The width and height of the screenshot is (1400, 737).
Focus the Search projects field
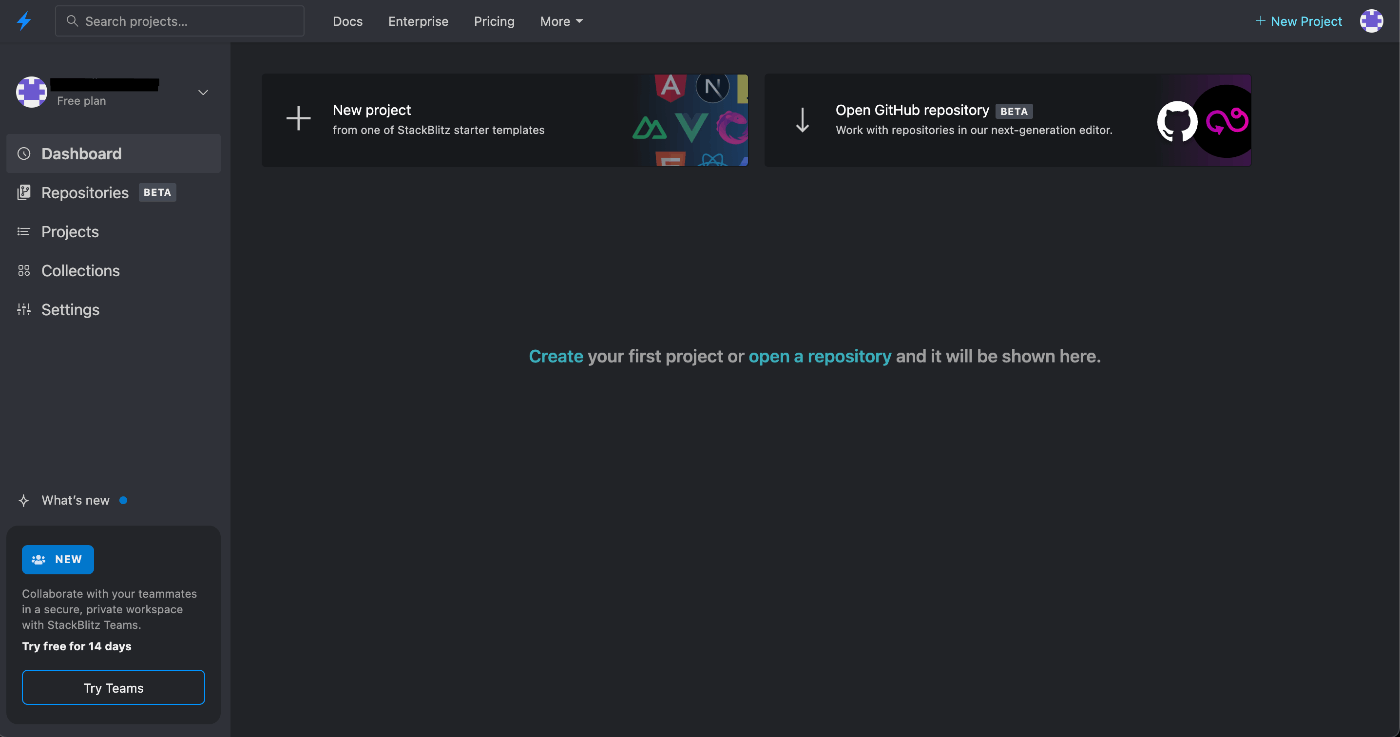[x=180, y=21]
